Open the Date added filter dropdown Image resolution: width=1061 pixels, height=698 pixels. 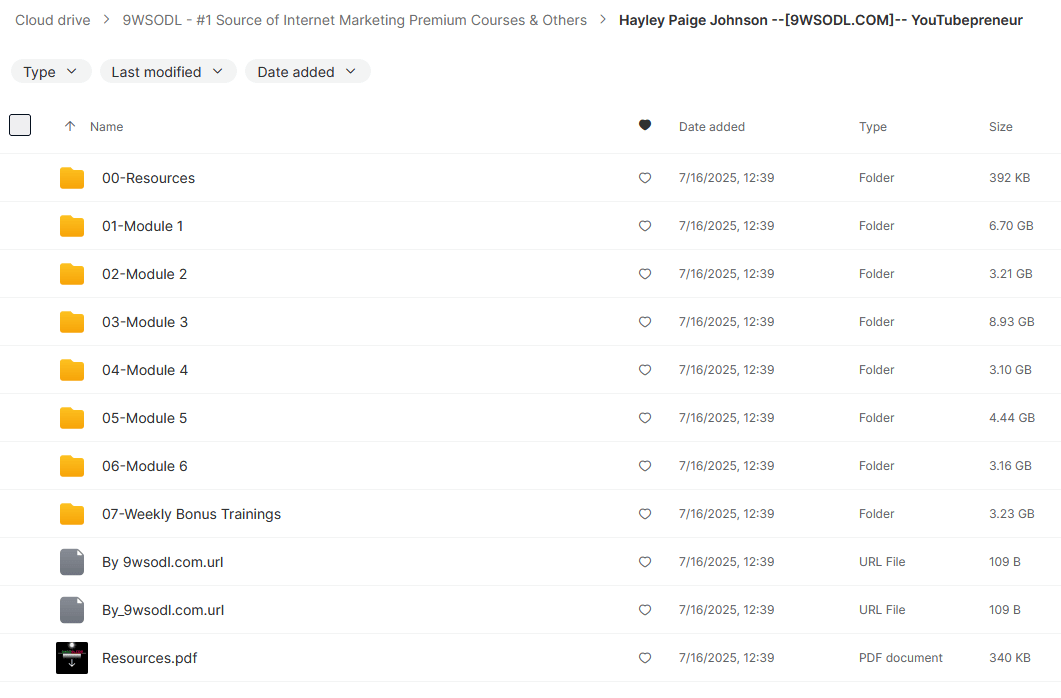(307, 72)
